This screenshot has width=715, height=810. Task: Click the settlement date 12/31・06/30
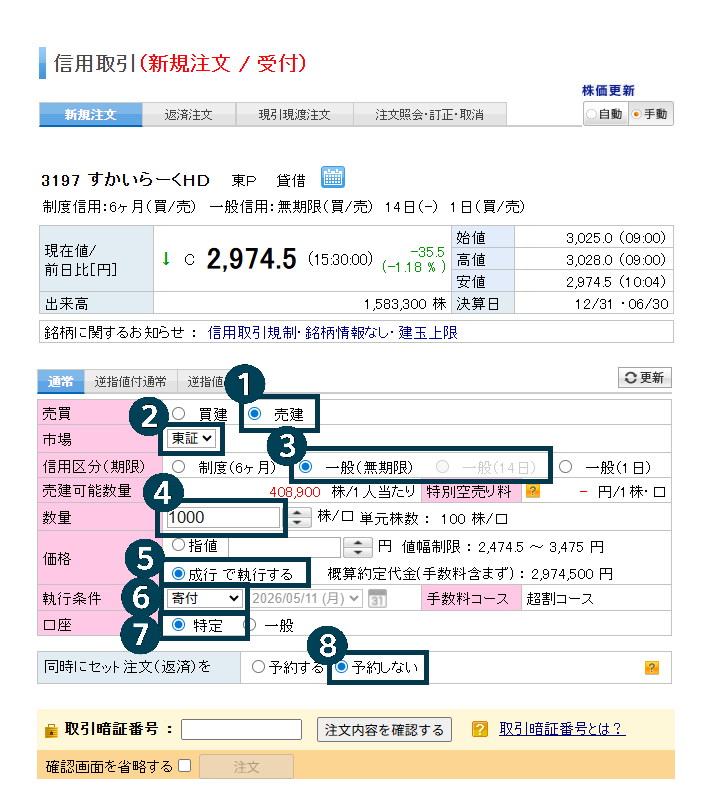tap(621, 304)
